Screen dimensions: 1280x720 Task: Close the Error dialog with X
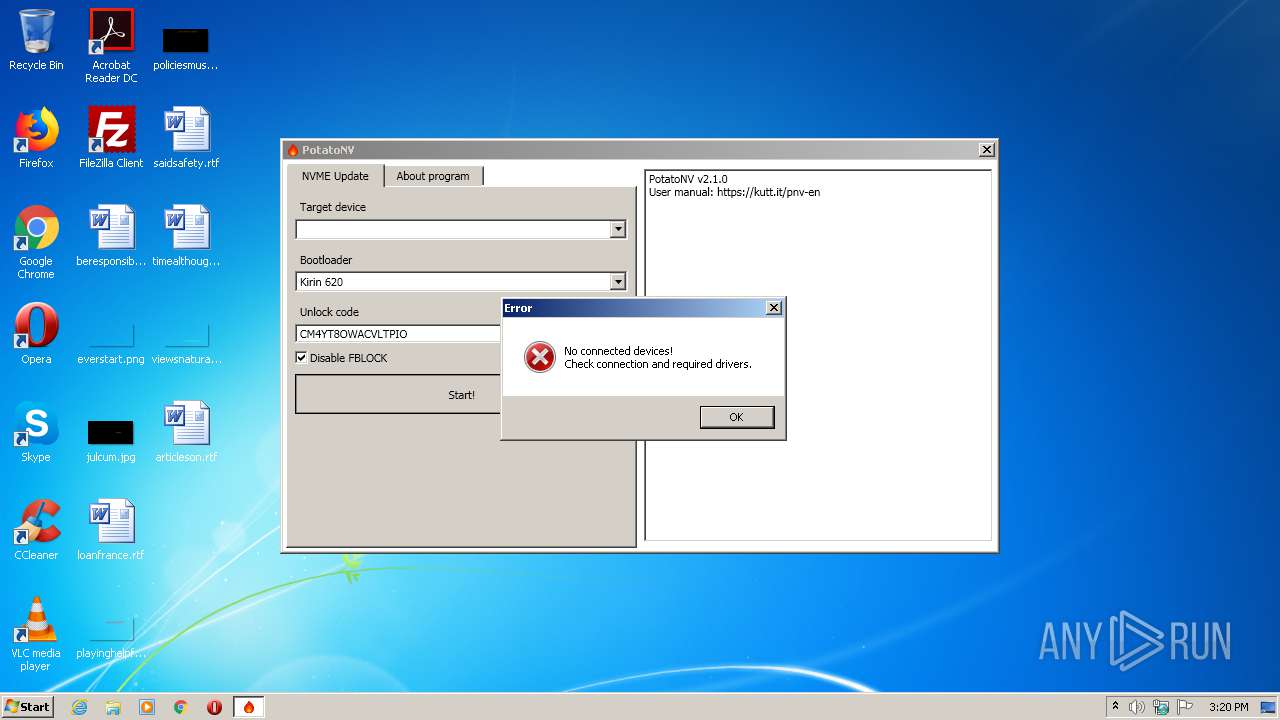[x=773, y=308]
